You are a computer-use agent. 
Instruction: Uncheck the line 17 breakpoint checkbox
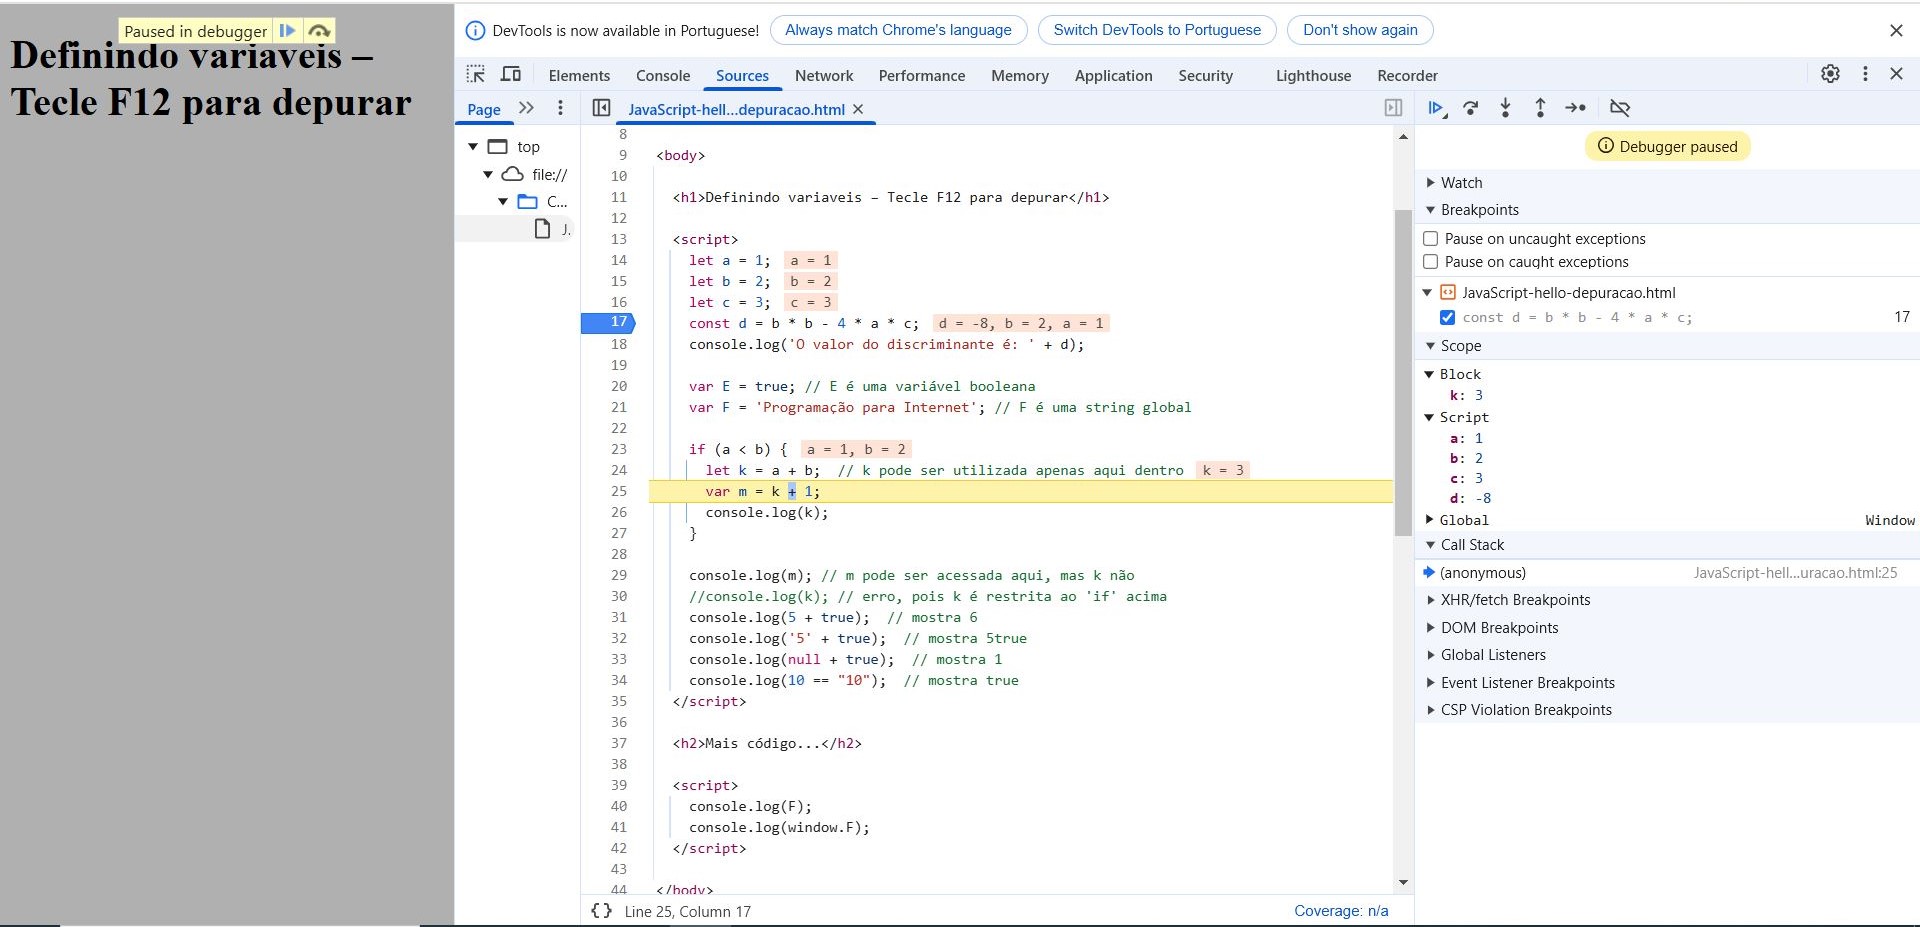point(1447,317)
